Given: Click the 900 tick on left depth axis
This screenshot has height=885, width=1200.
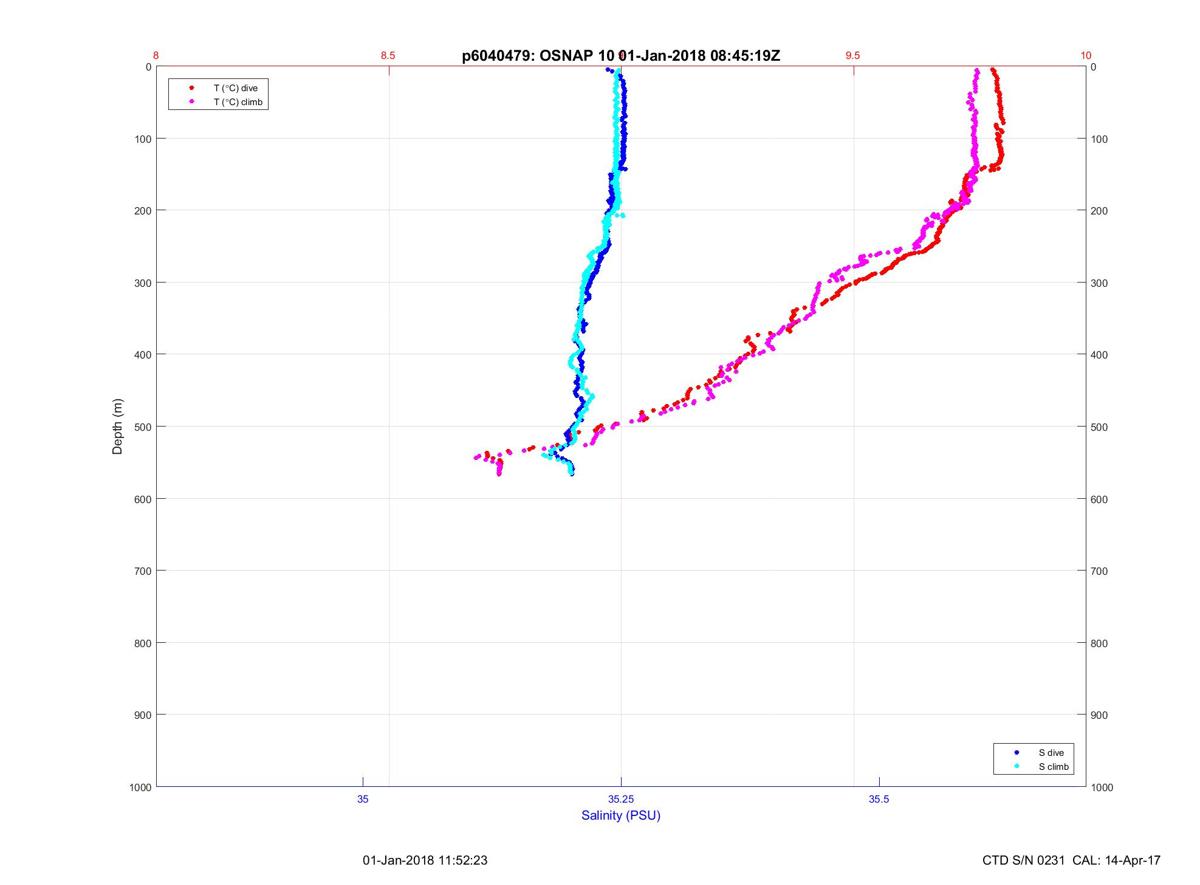Looking at the screenshot, I should click(x=142, y=715).
